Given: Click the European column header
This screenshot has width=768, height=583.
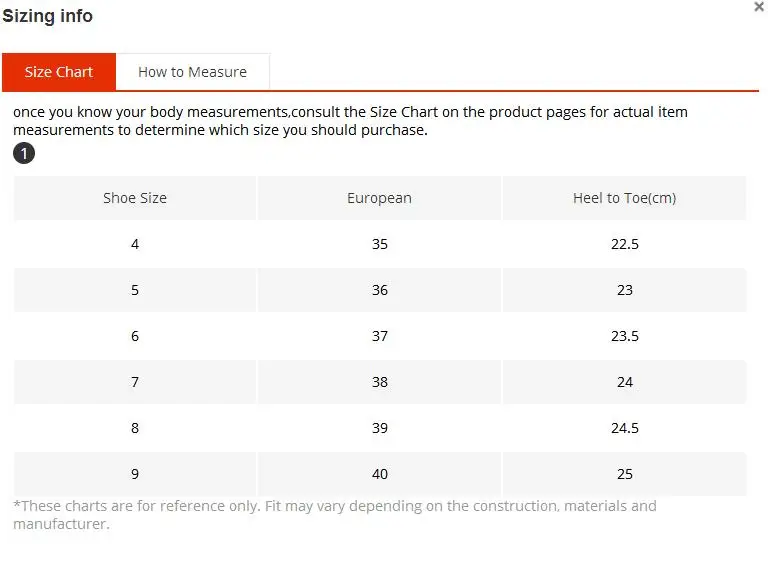Looking at the screenshot, I should point(379,198).
